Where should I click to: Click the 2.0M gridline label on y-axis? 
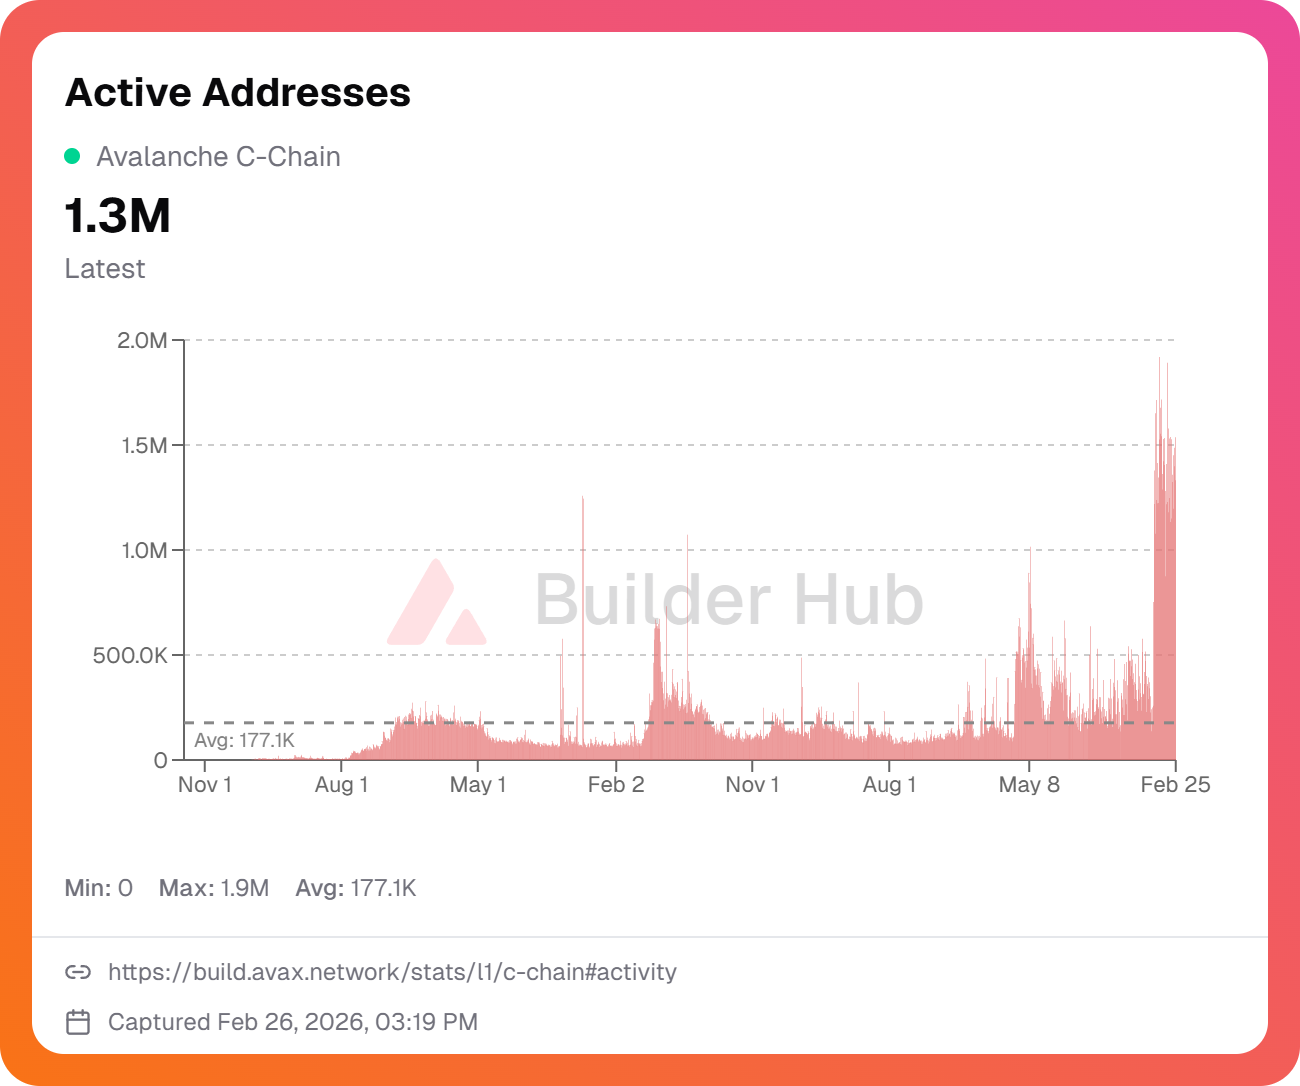pyautogui.click(x=141, y=339)
